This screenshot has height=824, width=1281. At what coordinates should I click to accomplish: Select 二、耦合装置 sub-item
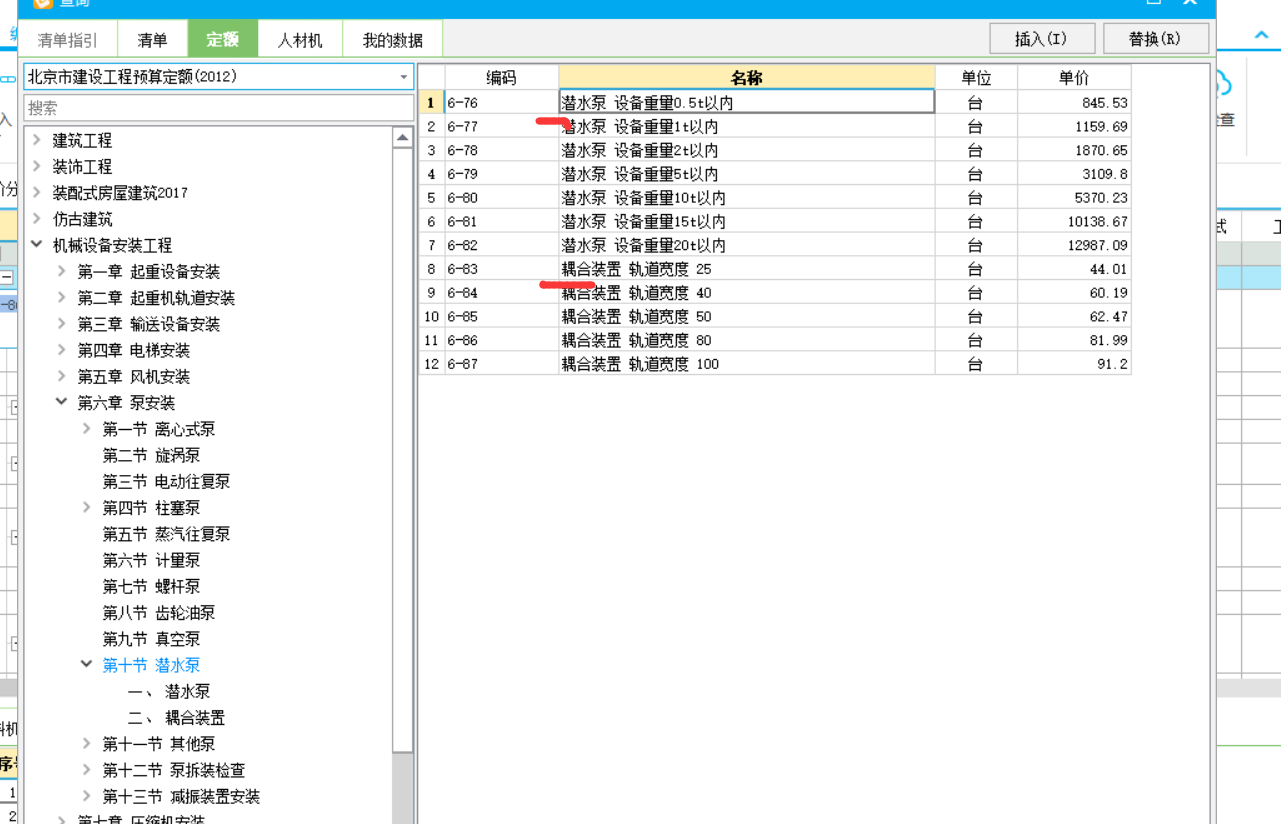(x=176, y=717)
